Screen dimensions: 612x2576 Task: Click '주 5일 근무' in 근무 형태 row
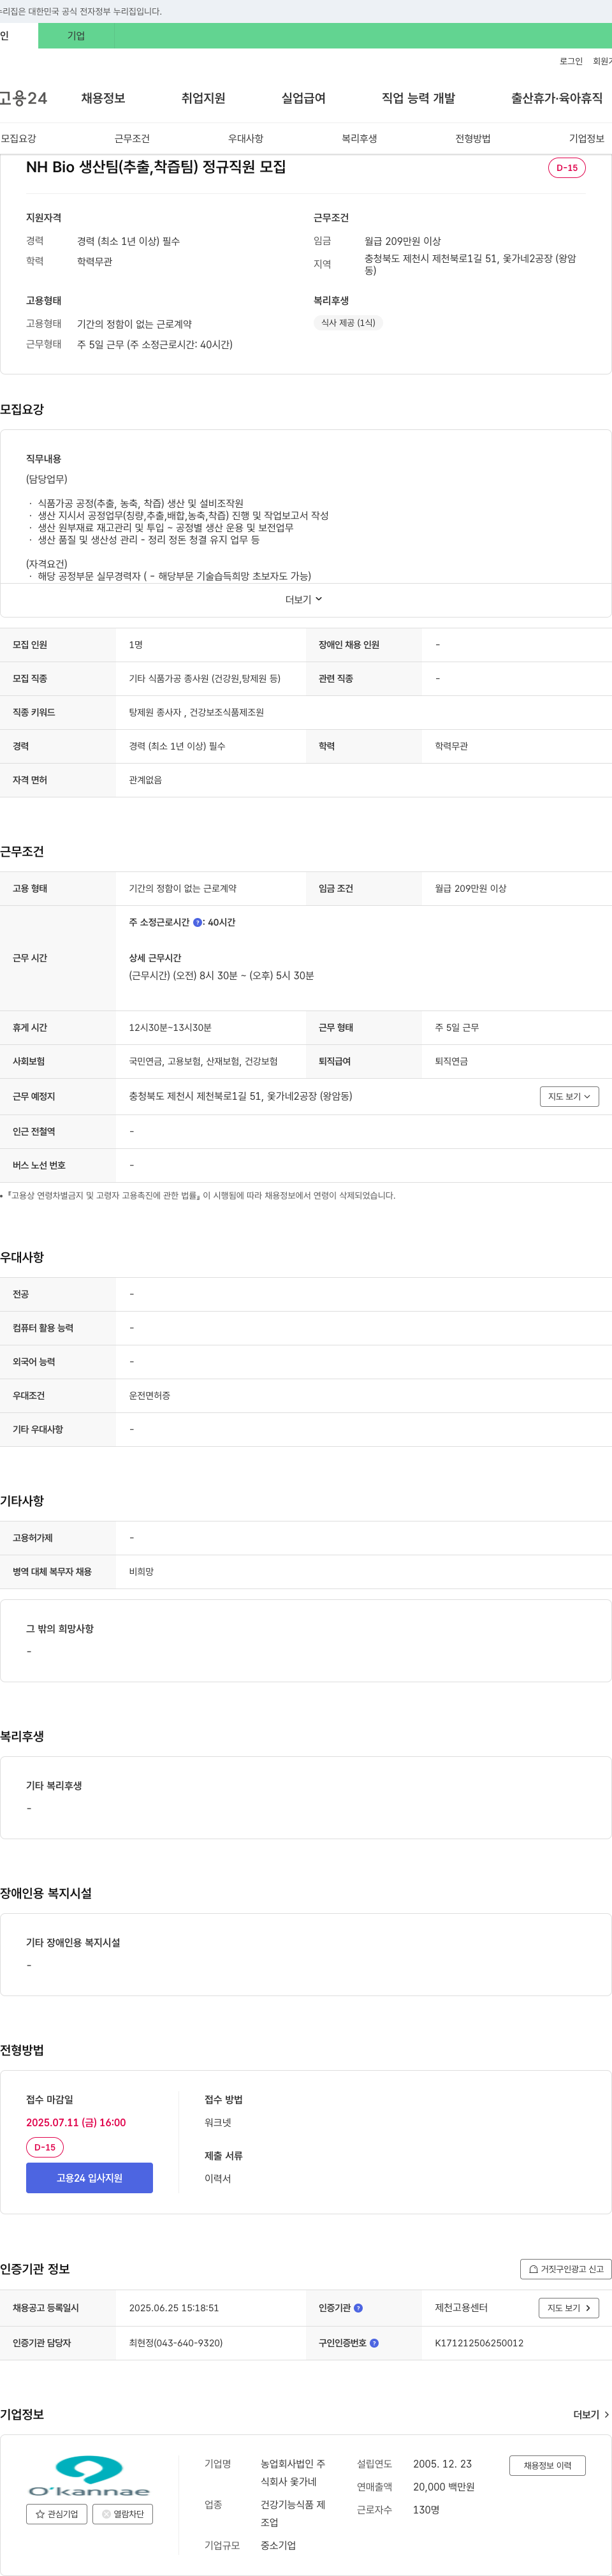tap(456, 1028)
